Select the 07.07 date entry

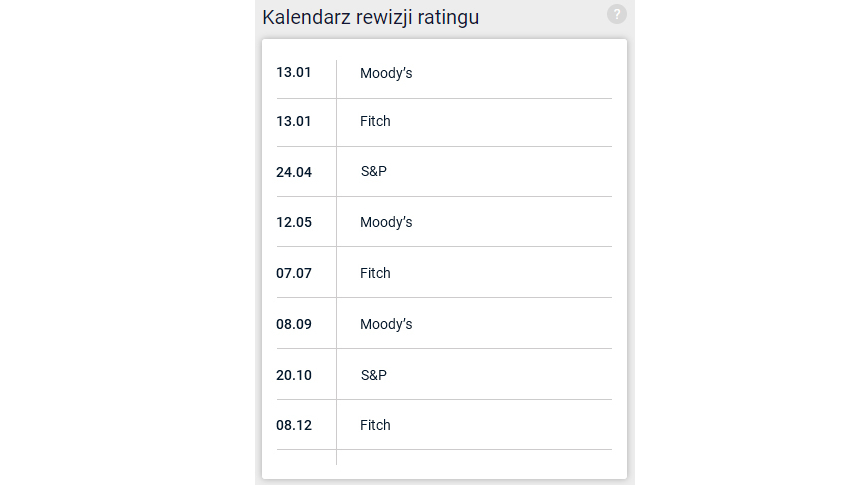coord(294,273)
